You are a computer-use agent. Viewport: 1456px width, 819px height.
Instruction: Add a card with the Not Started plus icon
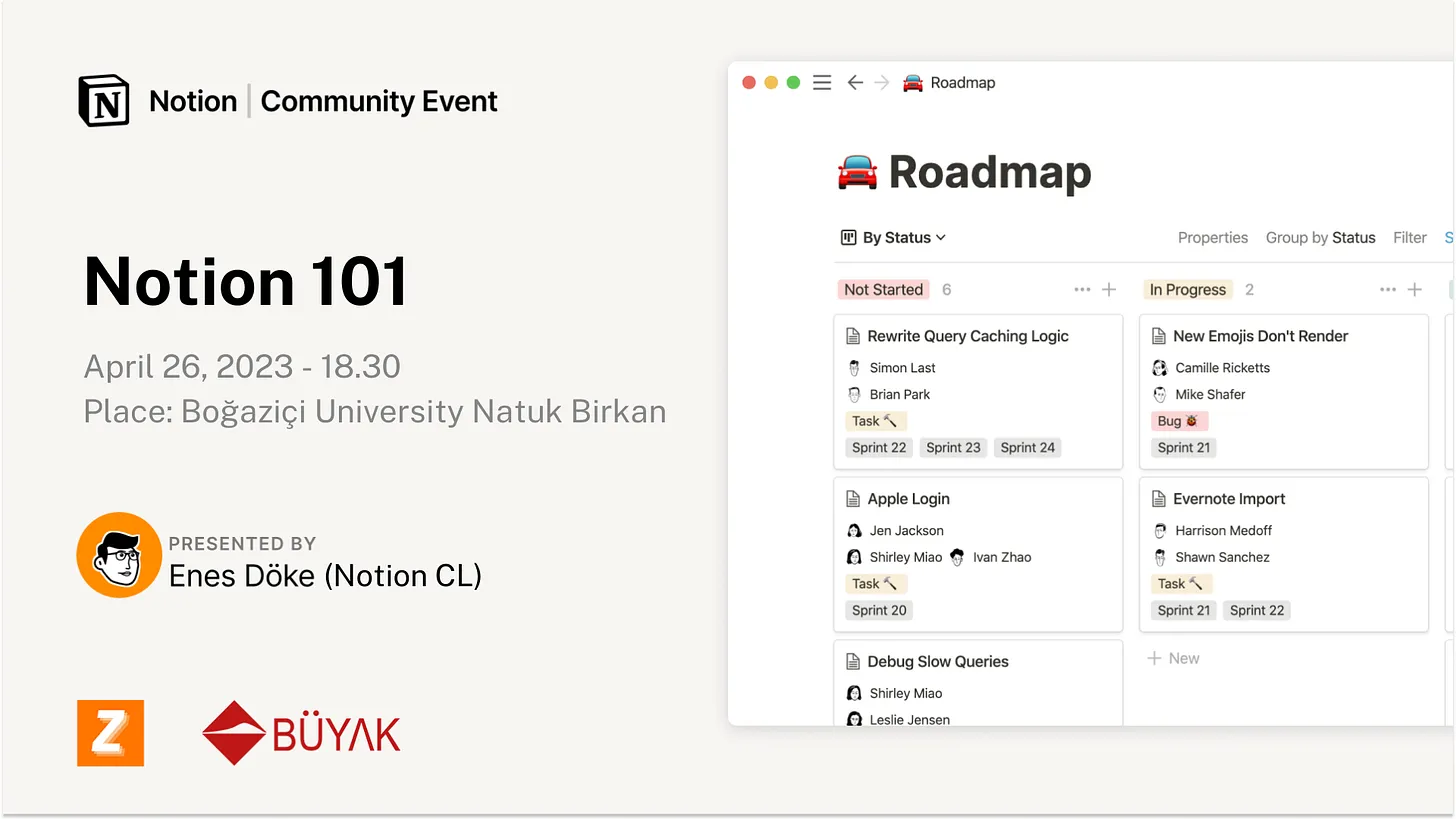(x=1109, y=290)
